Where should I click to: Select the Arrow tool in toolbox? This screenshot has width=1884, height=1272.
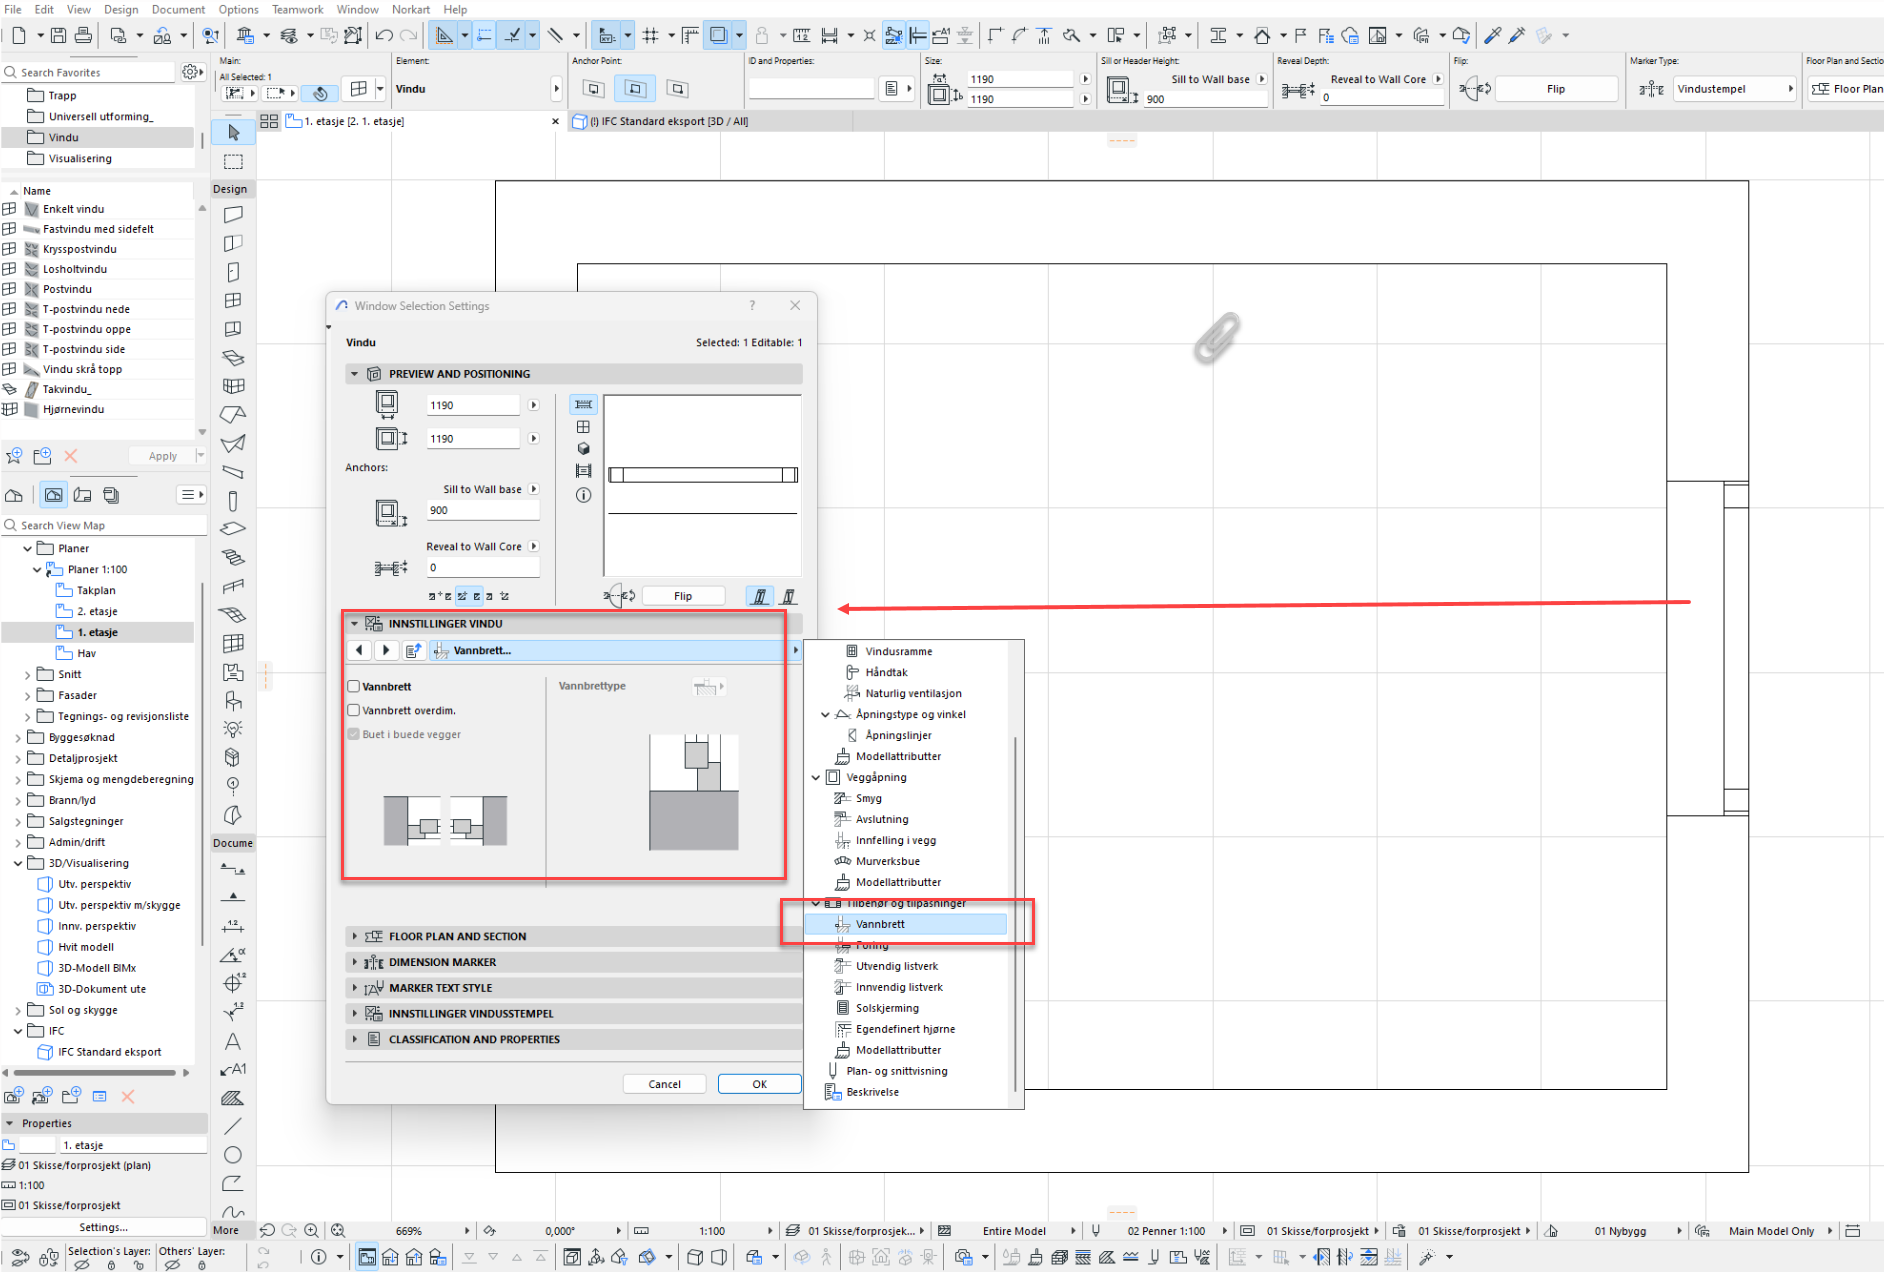(233, 133)
